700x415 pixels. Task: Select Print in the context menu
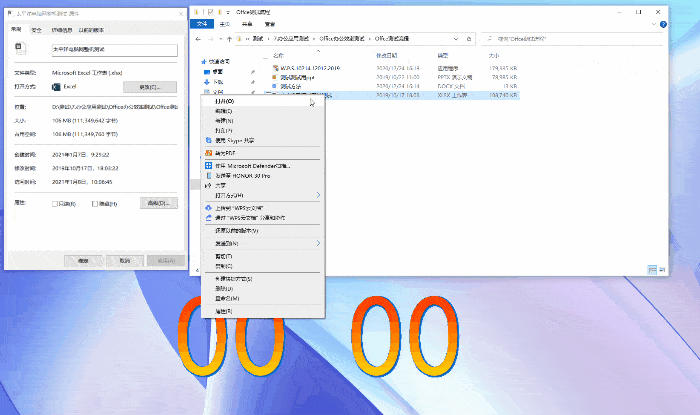[262, 130]
